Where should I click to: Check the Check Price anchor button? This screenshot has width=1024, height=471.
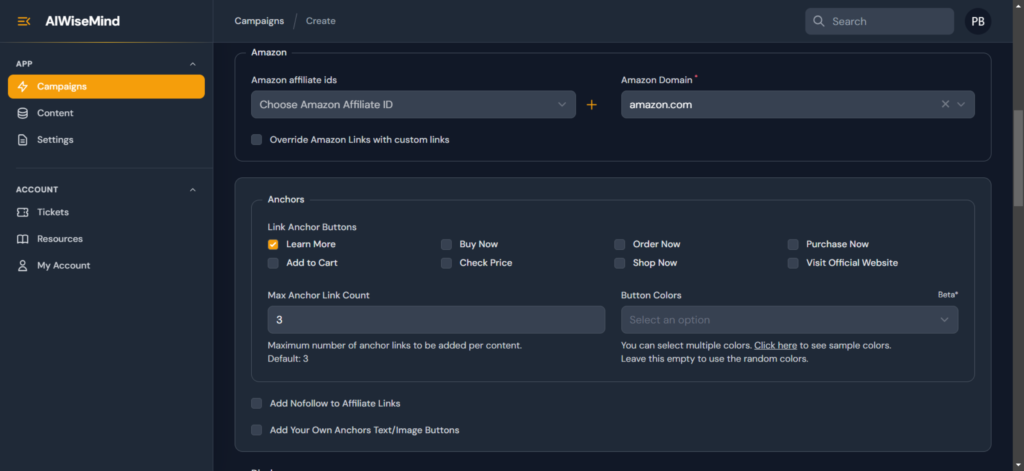(446, 263)
